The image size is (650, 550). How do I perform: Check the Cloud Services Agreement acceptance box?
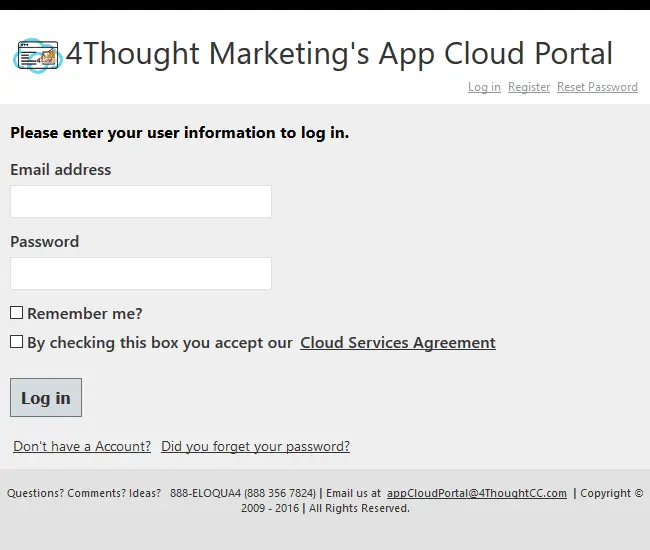click(17, 342)
